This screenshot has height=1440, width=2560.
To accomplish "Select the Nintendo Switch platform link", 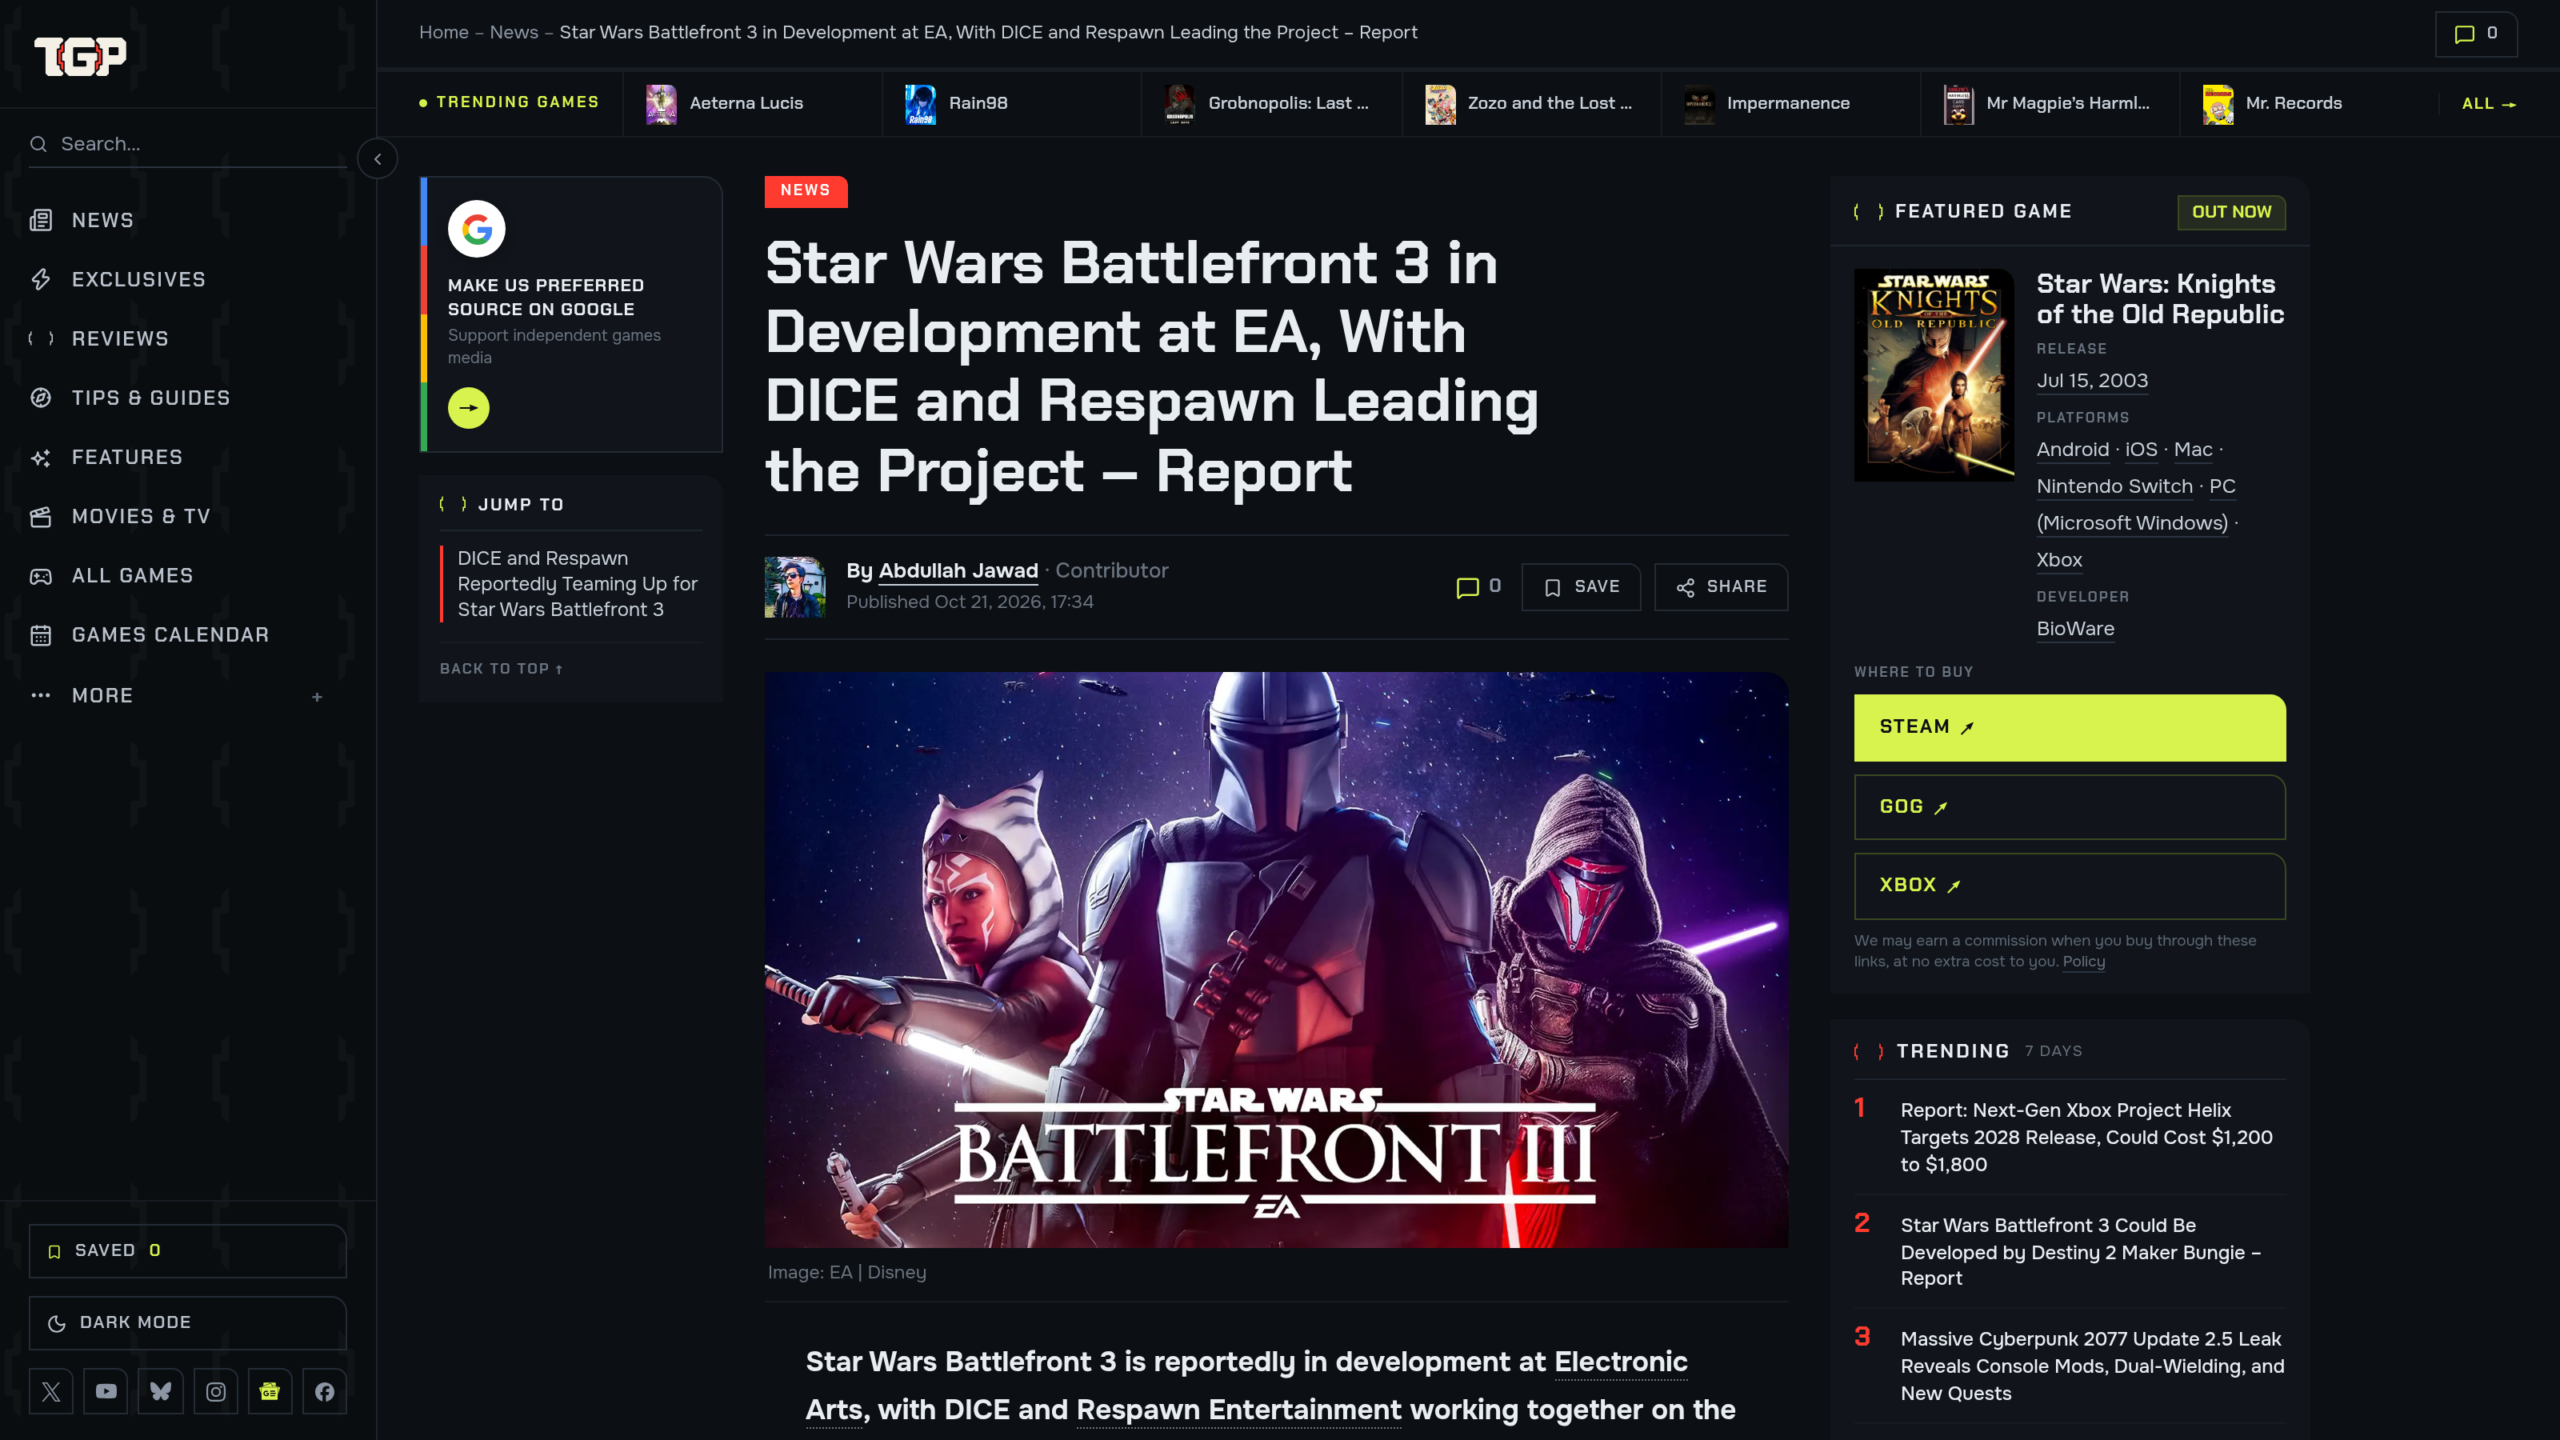I will [x=2114, y=487].
